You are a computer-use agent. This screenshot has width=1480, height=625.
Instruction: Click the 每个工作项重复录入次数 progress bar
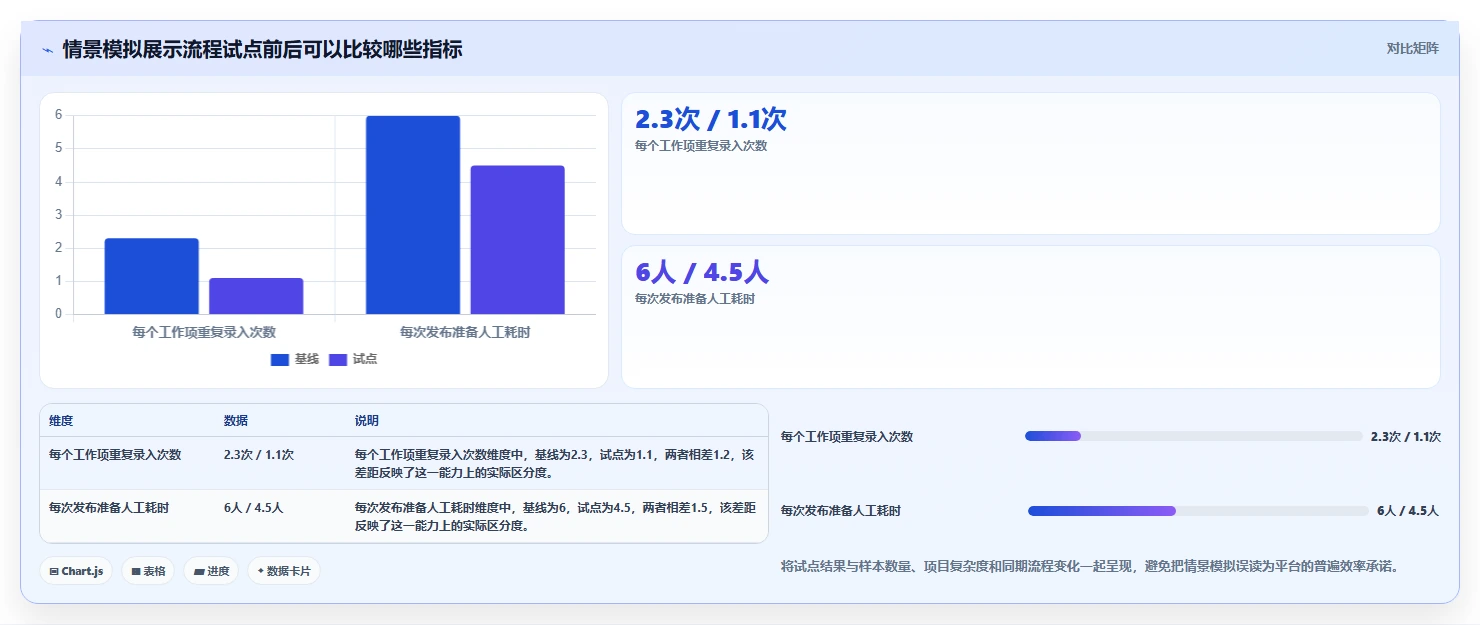click(1193, 436)
